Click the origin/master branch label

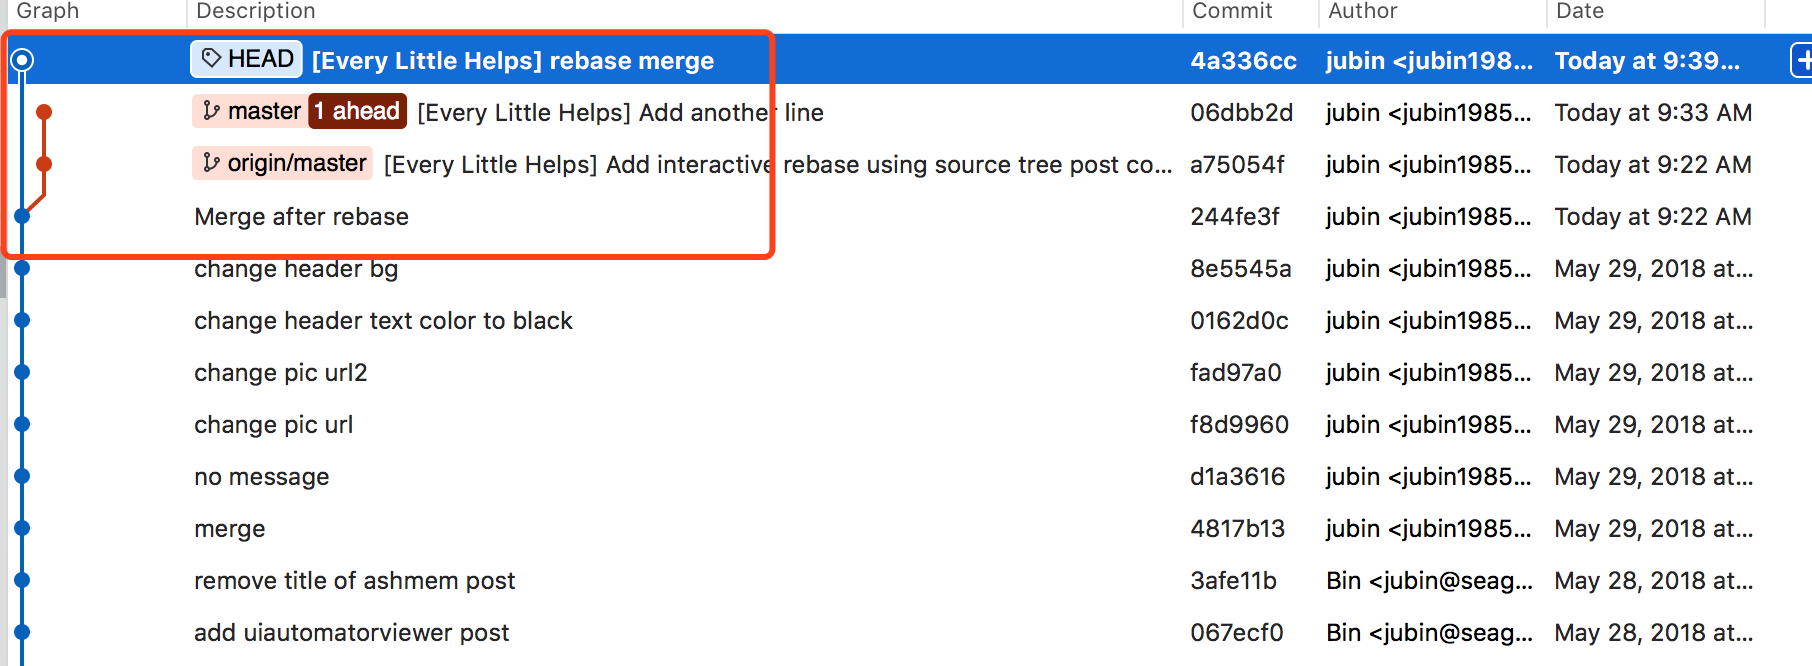297,163
